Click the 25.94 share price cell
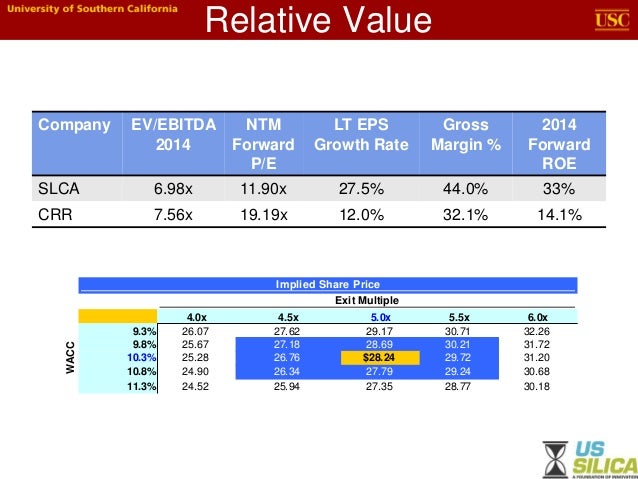 pyautogui.click(x=286, y=386)
